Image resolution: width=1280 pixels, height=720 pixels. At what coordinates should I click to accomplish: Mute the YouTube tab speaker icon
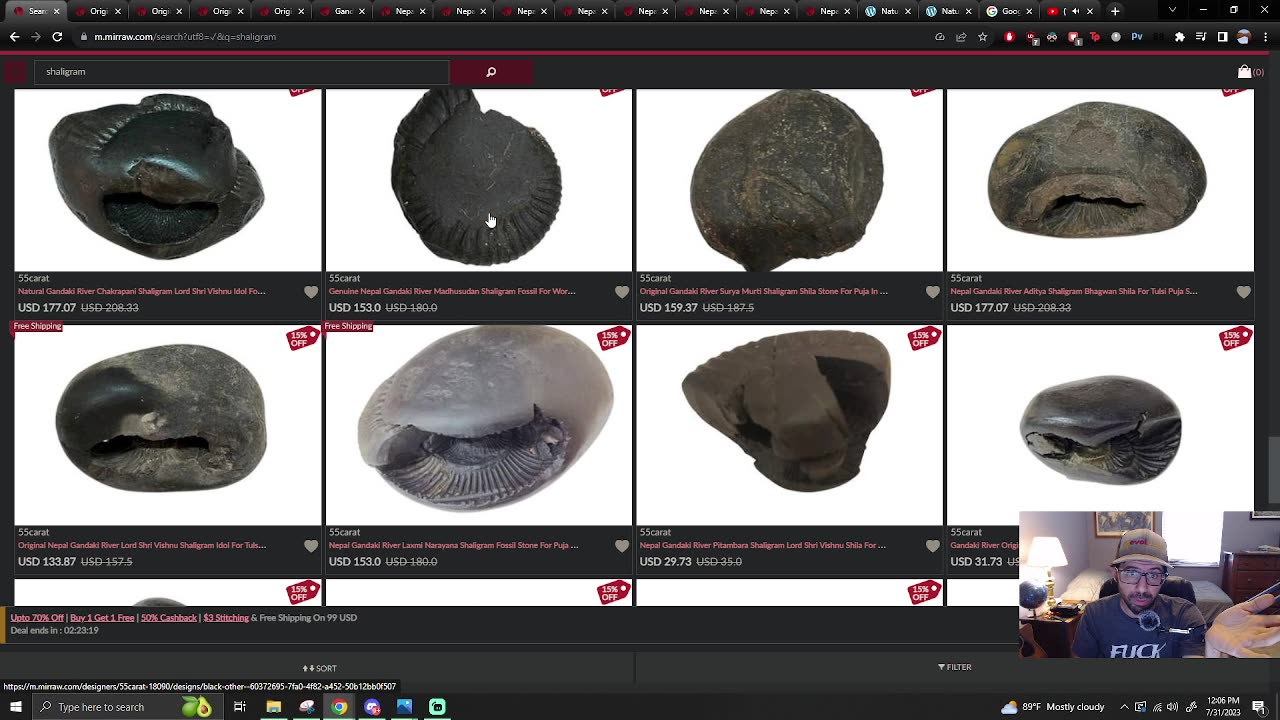1076,11
